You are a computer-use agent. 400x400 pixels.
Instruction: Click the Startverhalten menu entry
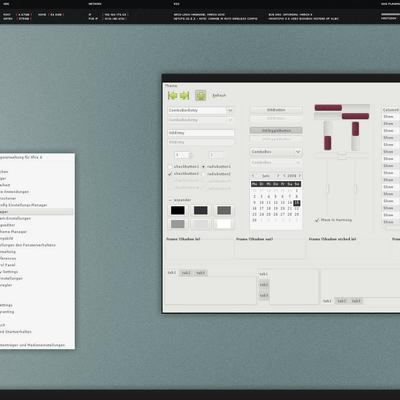(37, 332)
